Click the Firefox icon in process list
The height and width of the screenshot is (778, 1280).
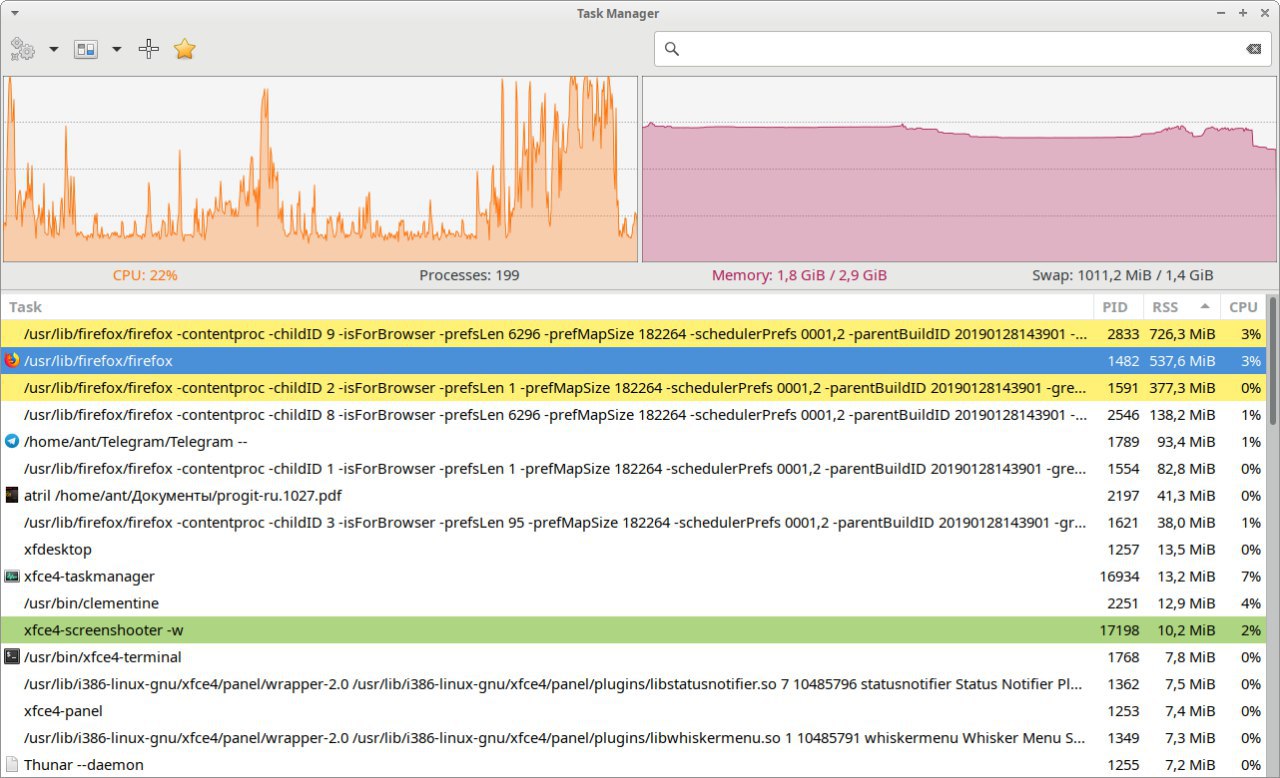(x=12, y=361)
